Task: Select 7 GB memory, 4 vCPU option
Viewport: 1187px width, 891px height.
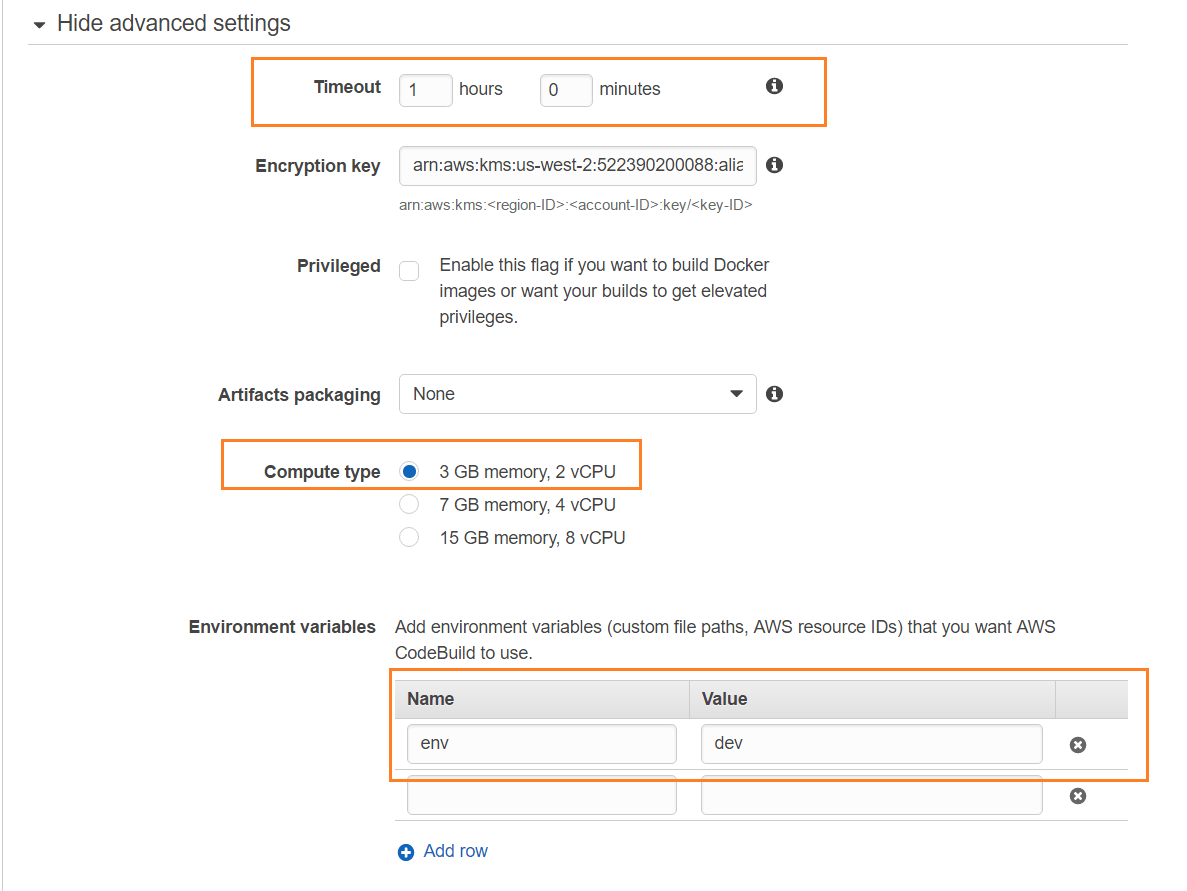Action: (x=409, y=504)
